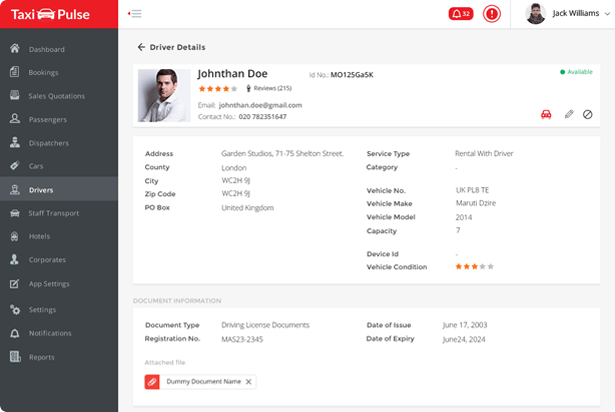The image size is (615, 412).
Task: Click the Bookings clipboard icon
Action: pos(15,72)
